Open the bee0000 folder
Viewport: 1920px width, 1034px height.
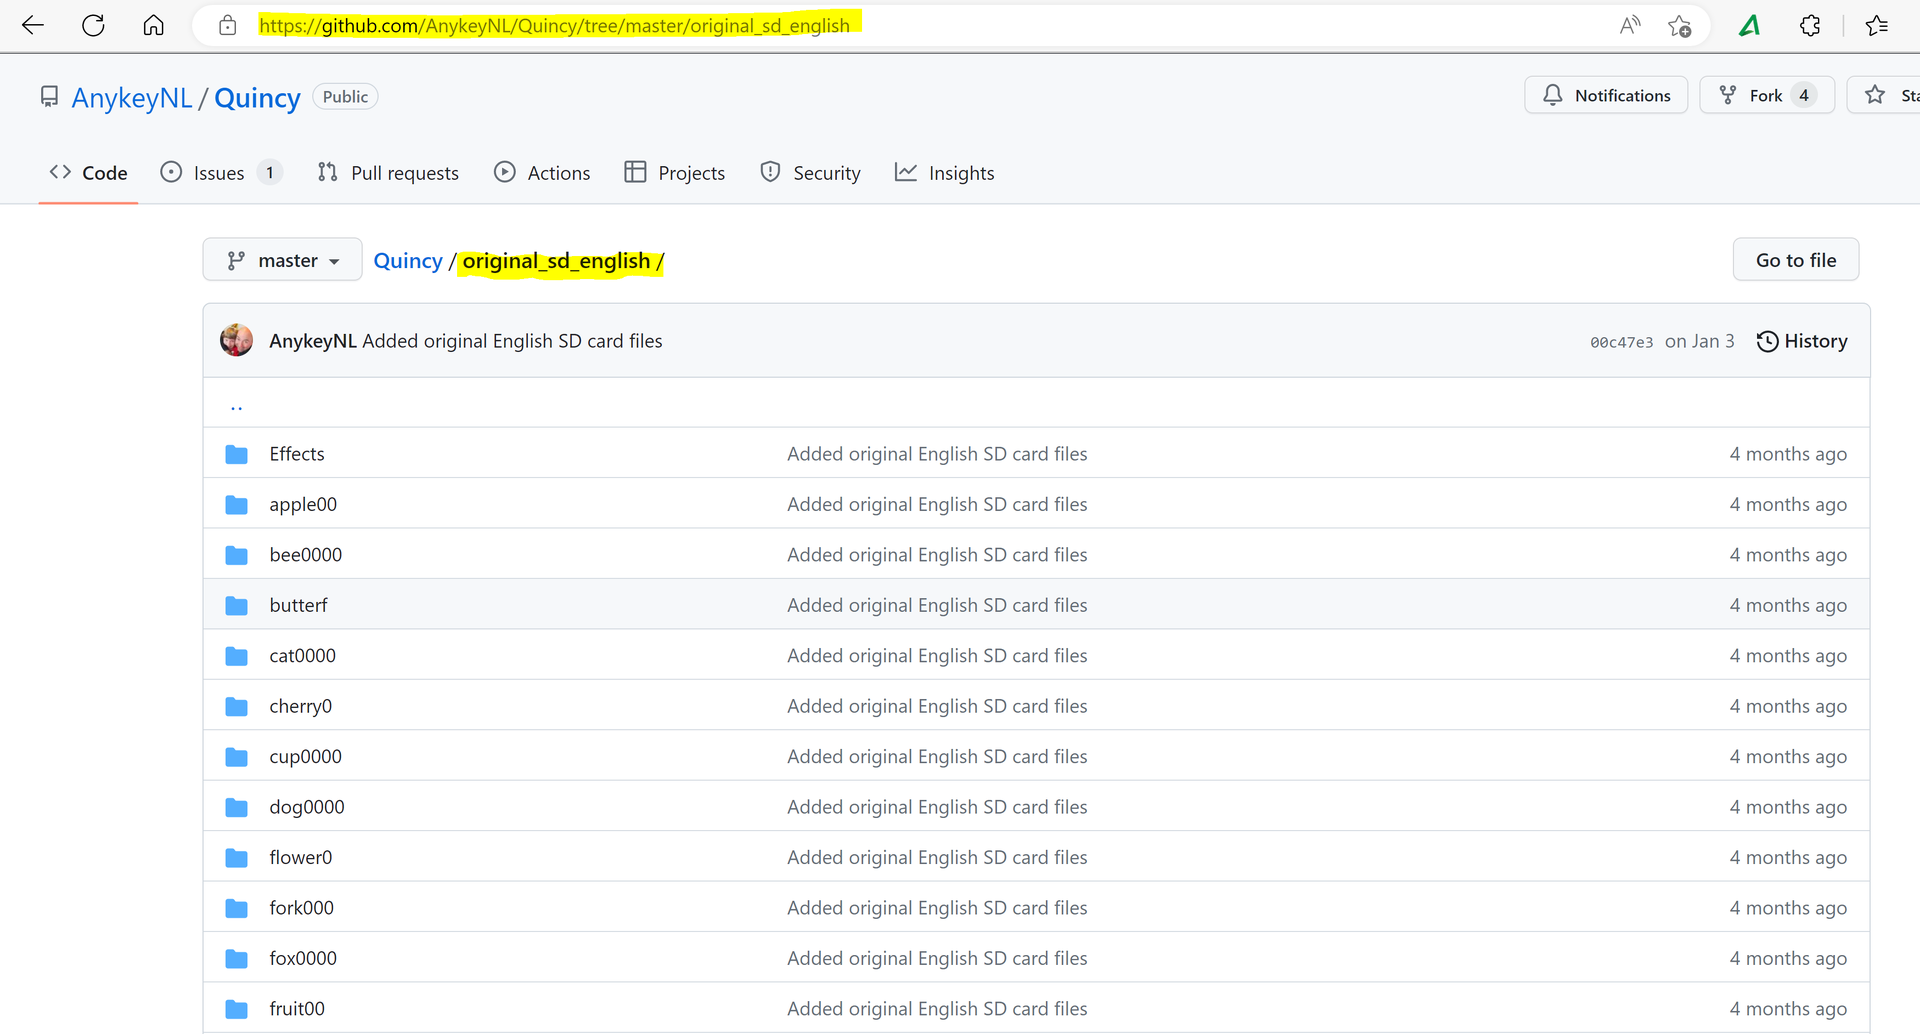(x=306, y=555)
